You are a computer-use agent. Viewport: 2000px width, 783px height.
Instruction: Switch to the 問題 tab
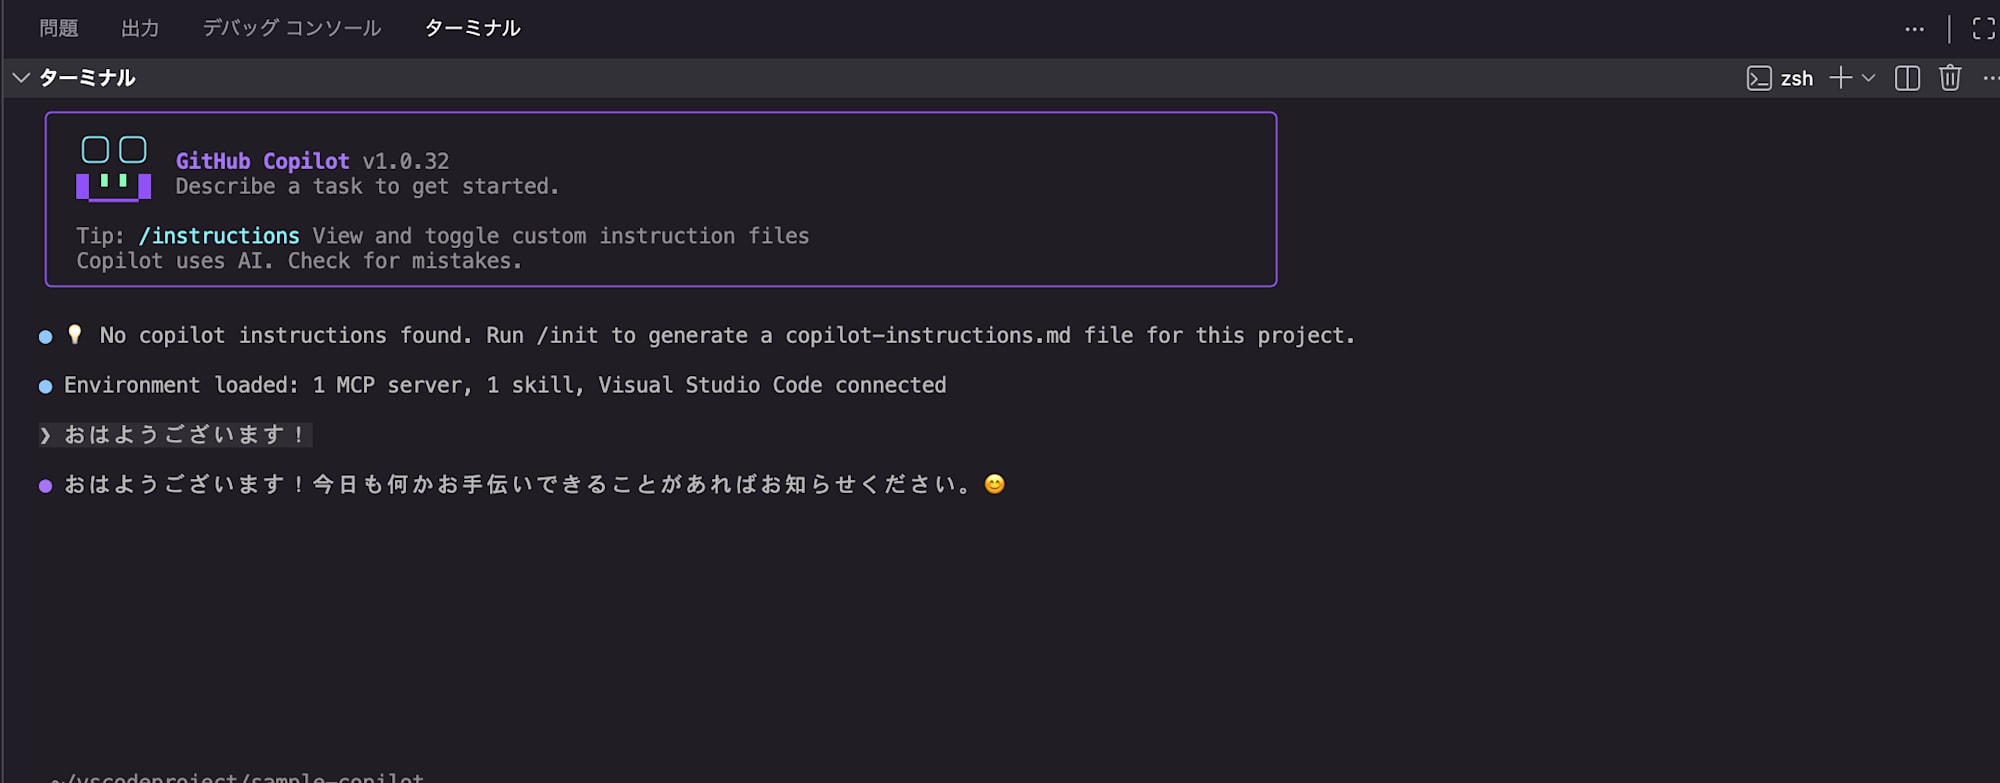click(x=57, y=28)
